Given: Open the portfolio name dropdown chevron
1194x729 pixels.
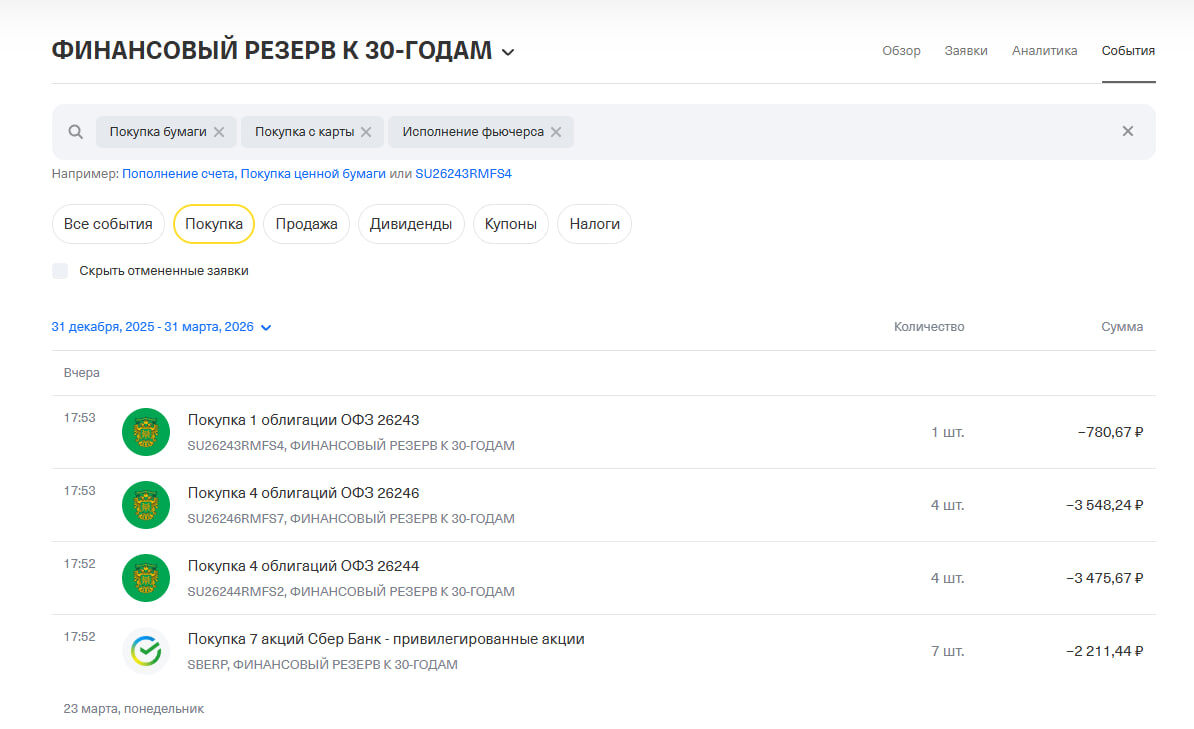Looking at the screenshot, I should [x=508, y=51].
